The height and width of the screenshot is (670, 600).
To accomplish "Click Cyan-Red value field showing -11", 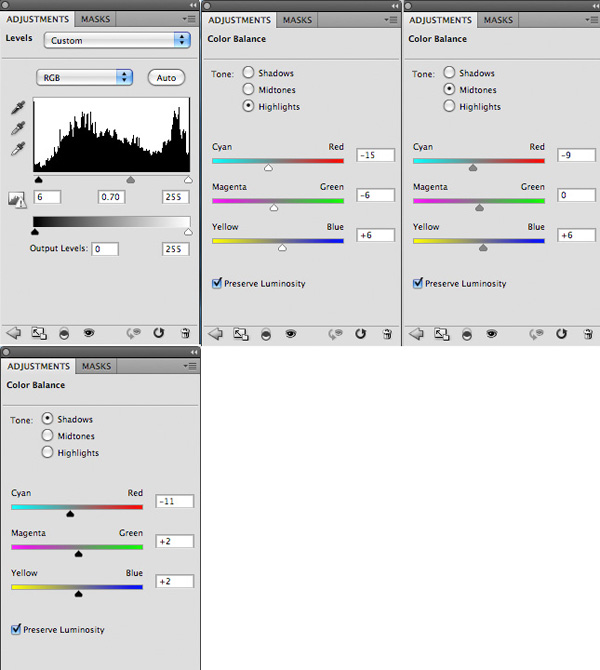I will 174,501.
